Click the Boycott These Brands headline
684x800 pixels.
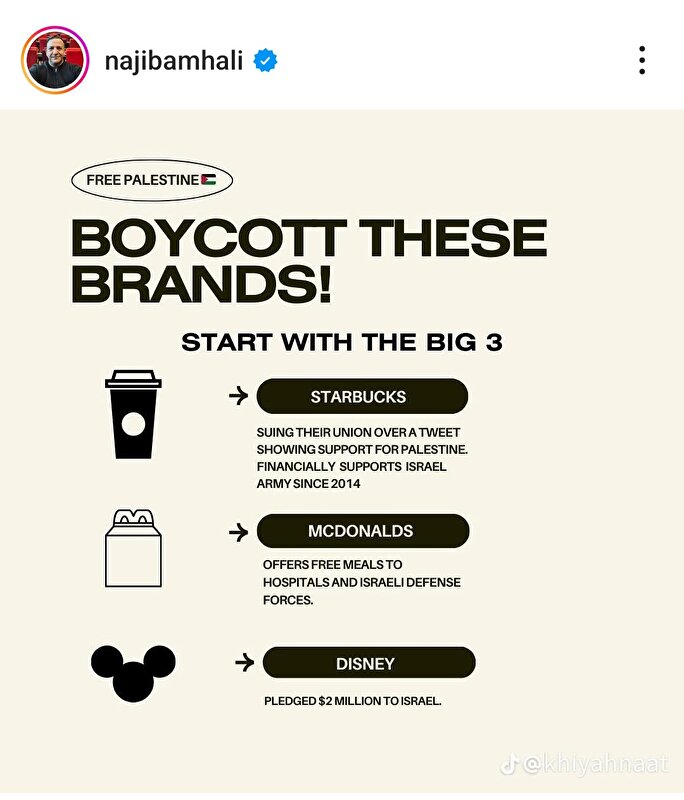coord(309,260)
